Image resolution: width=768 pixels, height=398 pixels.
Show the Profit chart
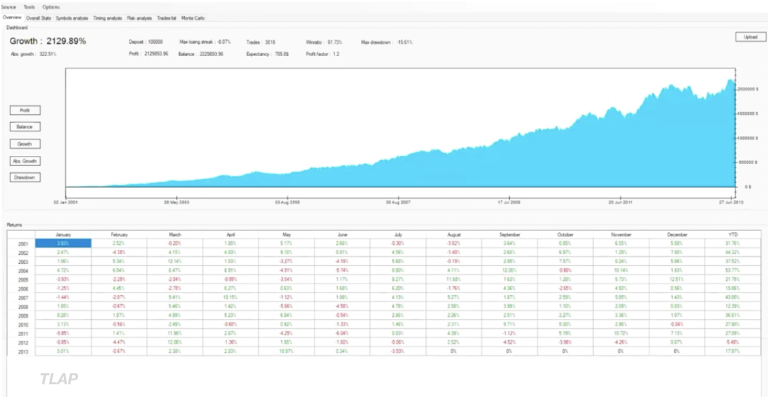(25, 110)
